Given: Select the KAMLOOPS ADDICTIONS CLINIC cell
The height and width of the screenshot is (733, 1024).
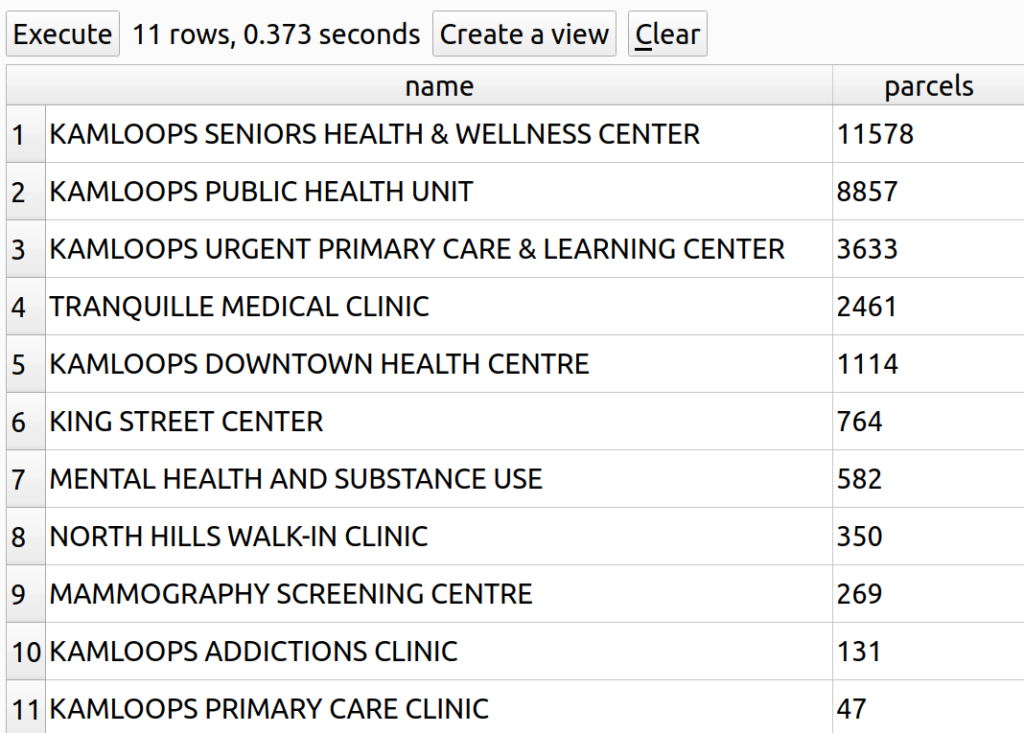Looking at the screenshot, I should (253, 651).
